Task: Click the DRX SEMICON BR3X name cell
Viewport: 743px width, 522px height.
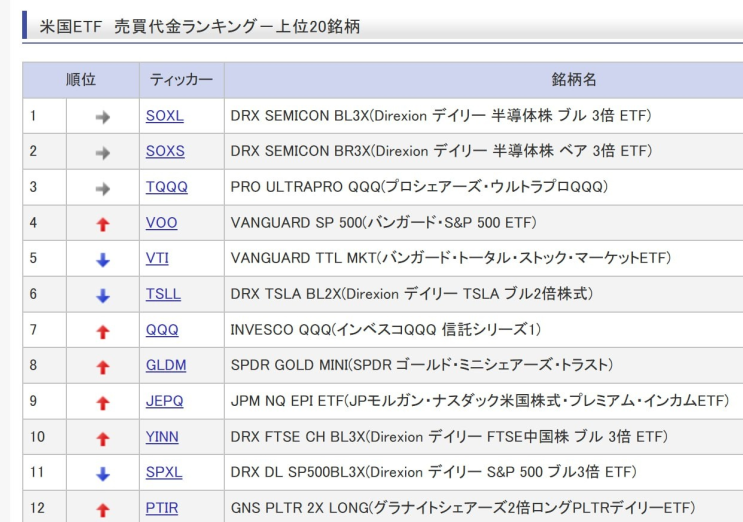Action: (484, 151)
